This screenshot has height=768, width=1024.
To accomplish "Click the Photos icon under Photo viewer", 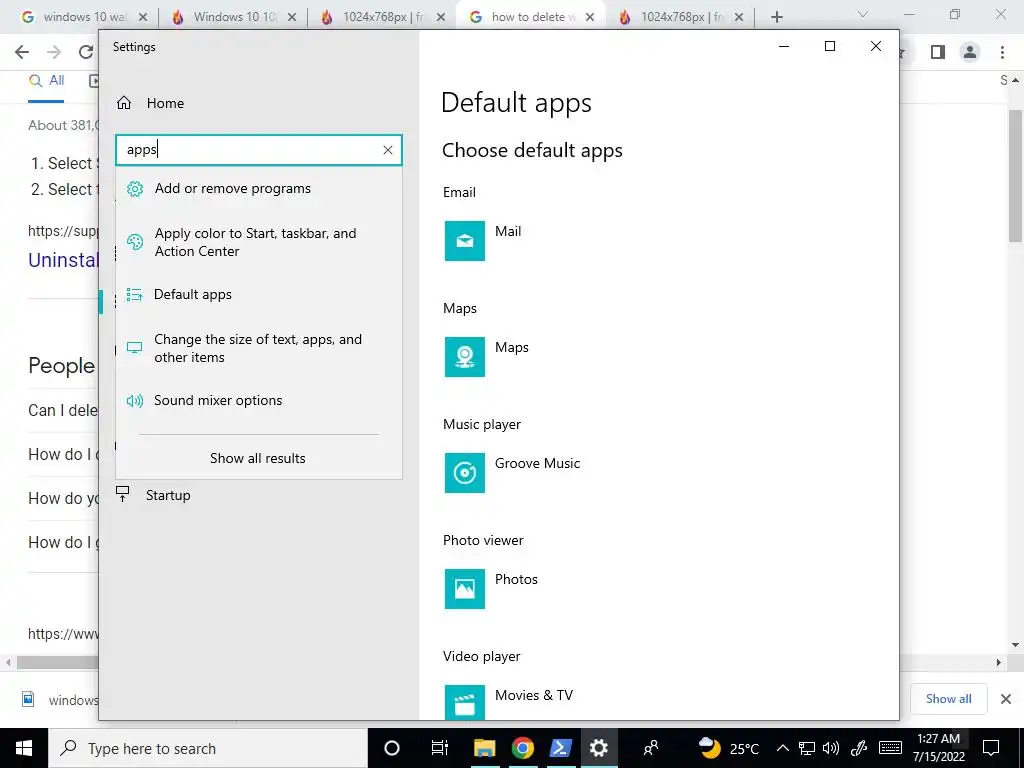I will pyautogui.click(x=465, y=588).
